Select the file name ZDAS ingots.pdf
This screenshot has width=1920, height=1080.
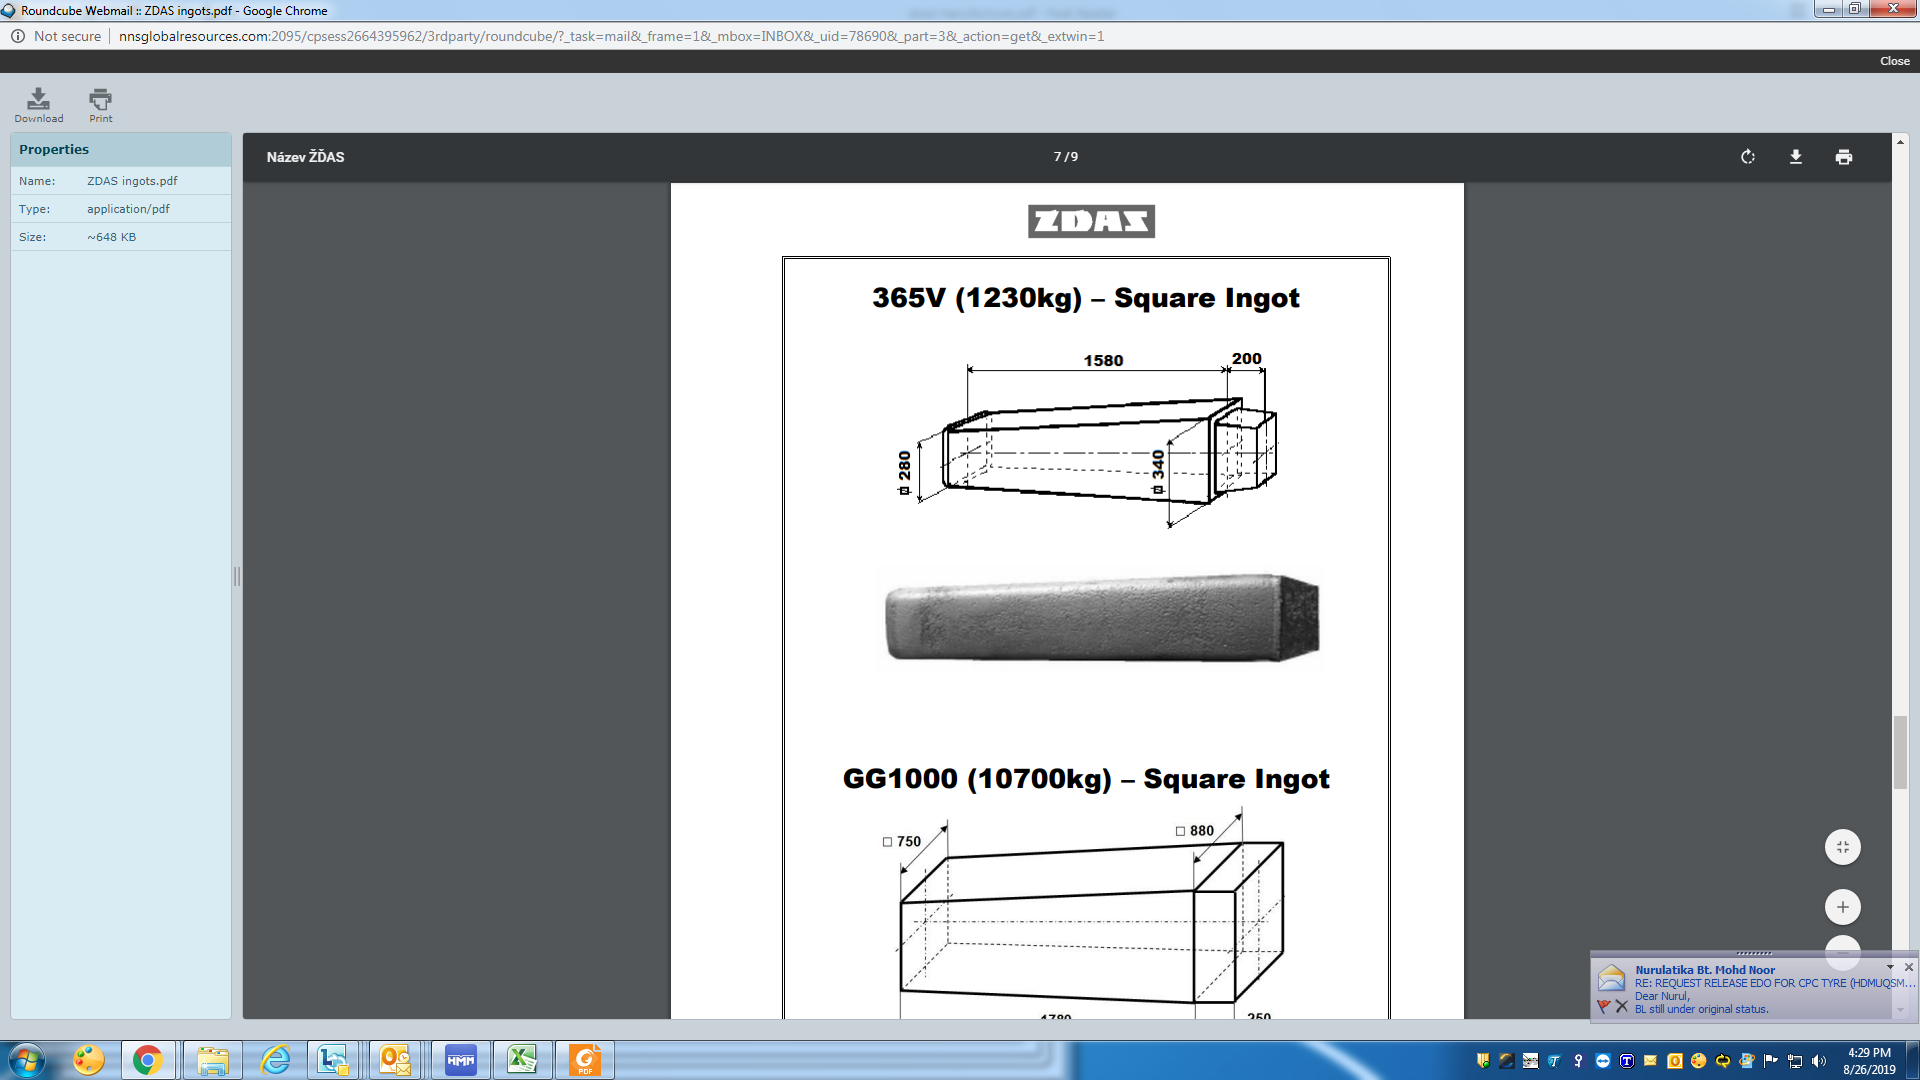pos(132,181)
